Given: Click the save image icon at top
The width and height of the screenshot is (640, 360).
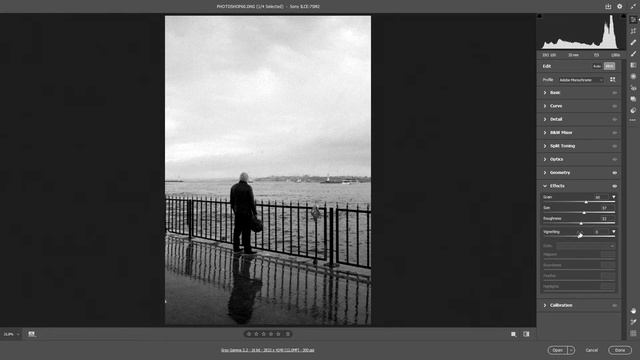Looking at the screenshot, I should 608,7.
